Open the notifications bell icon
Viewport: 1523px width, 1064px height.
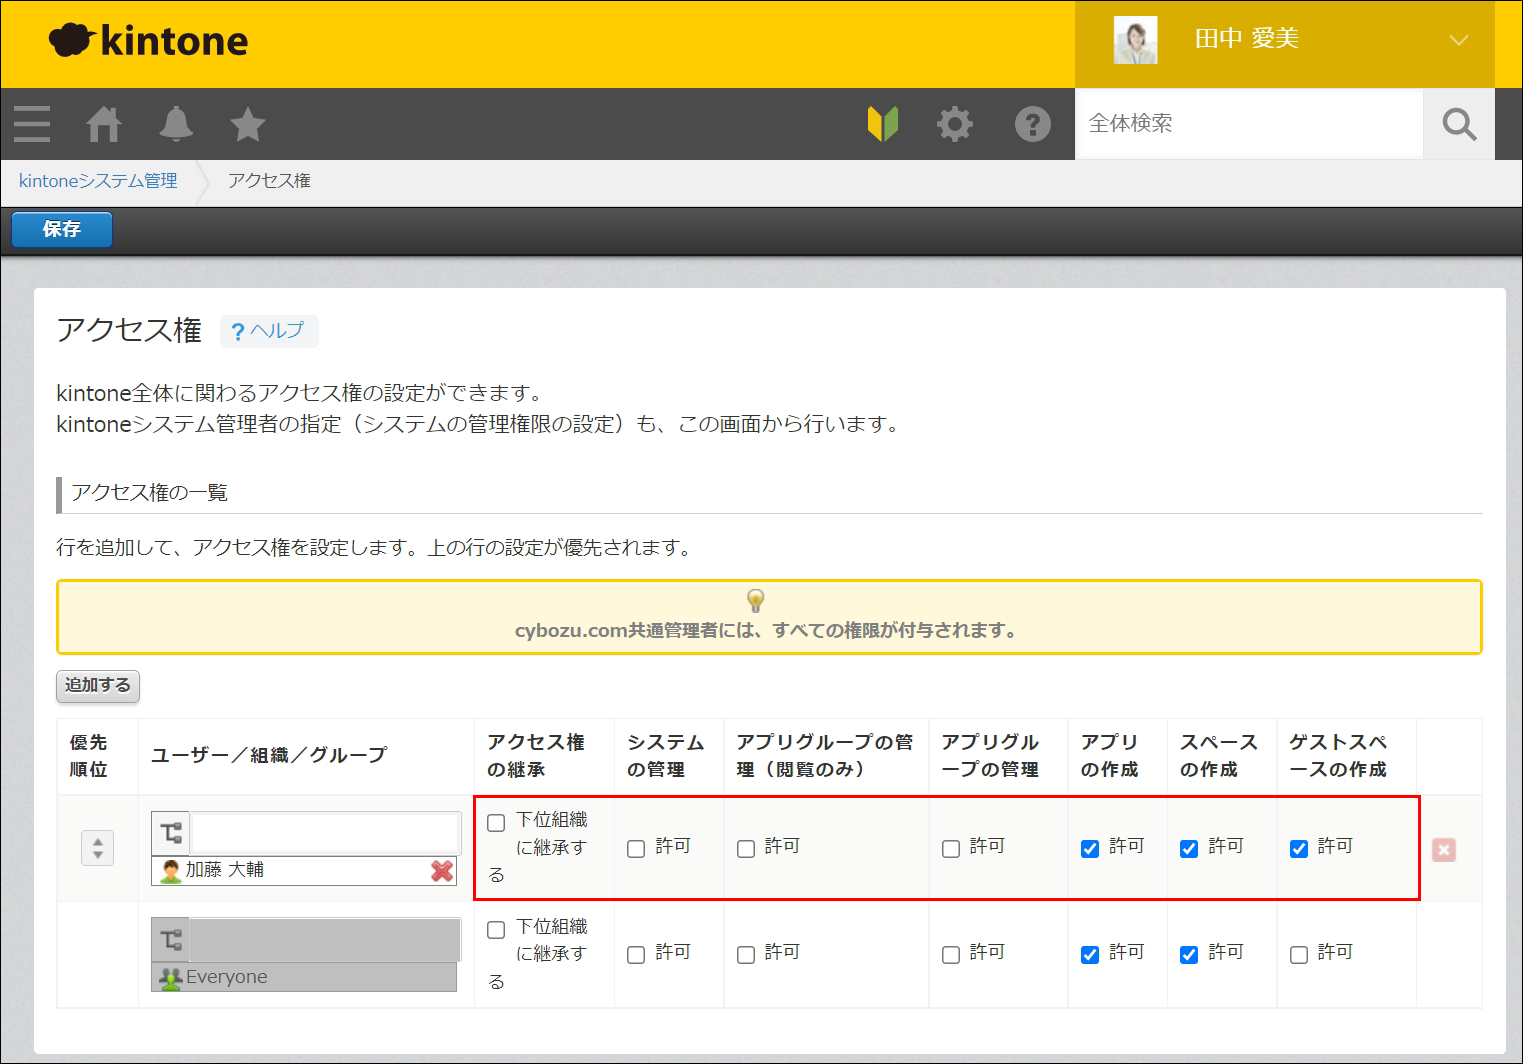[176, 124]
